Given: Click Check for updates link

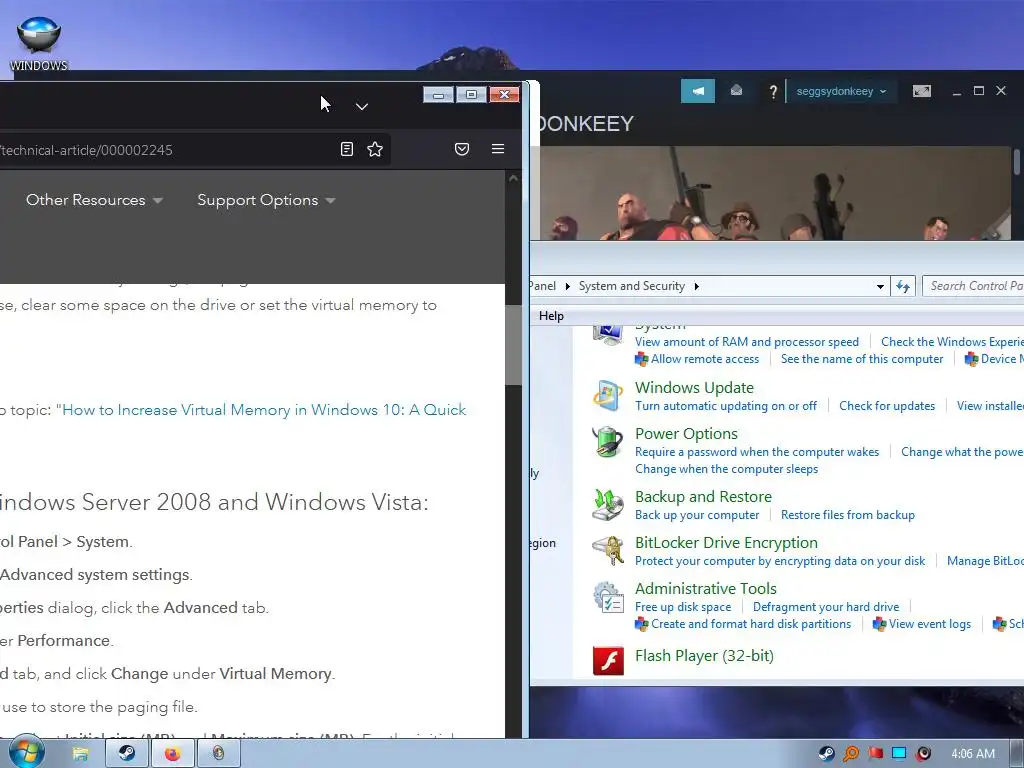Looking at the screenshot, I should (887, 406).
